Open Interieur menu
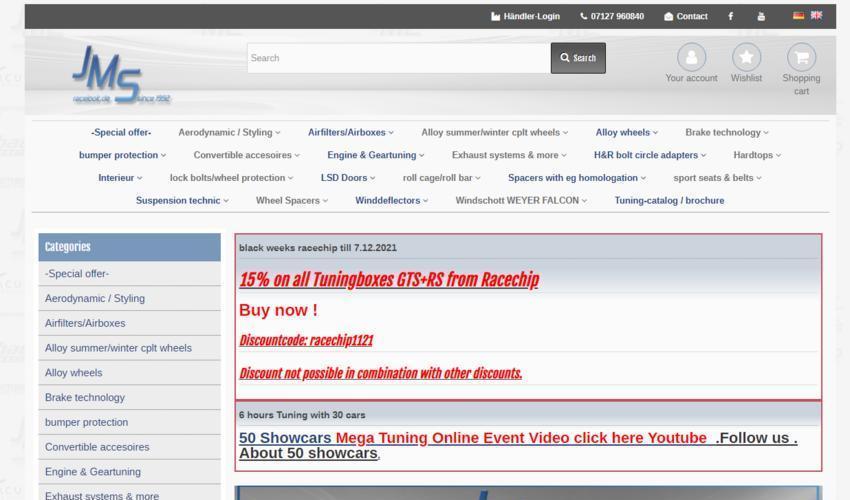Viewport: 850px width, 500px height. coord(120,178)
